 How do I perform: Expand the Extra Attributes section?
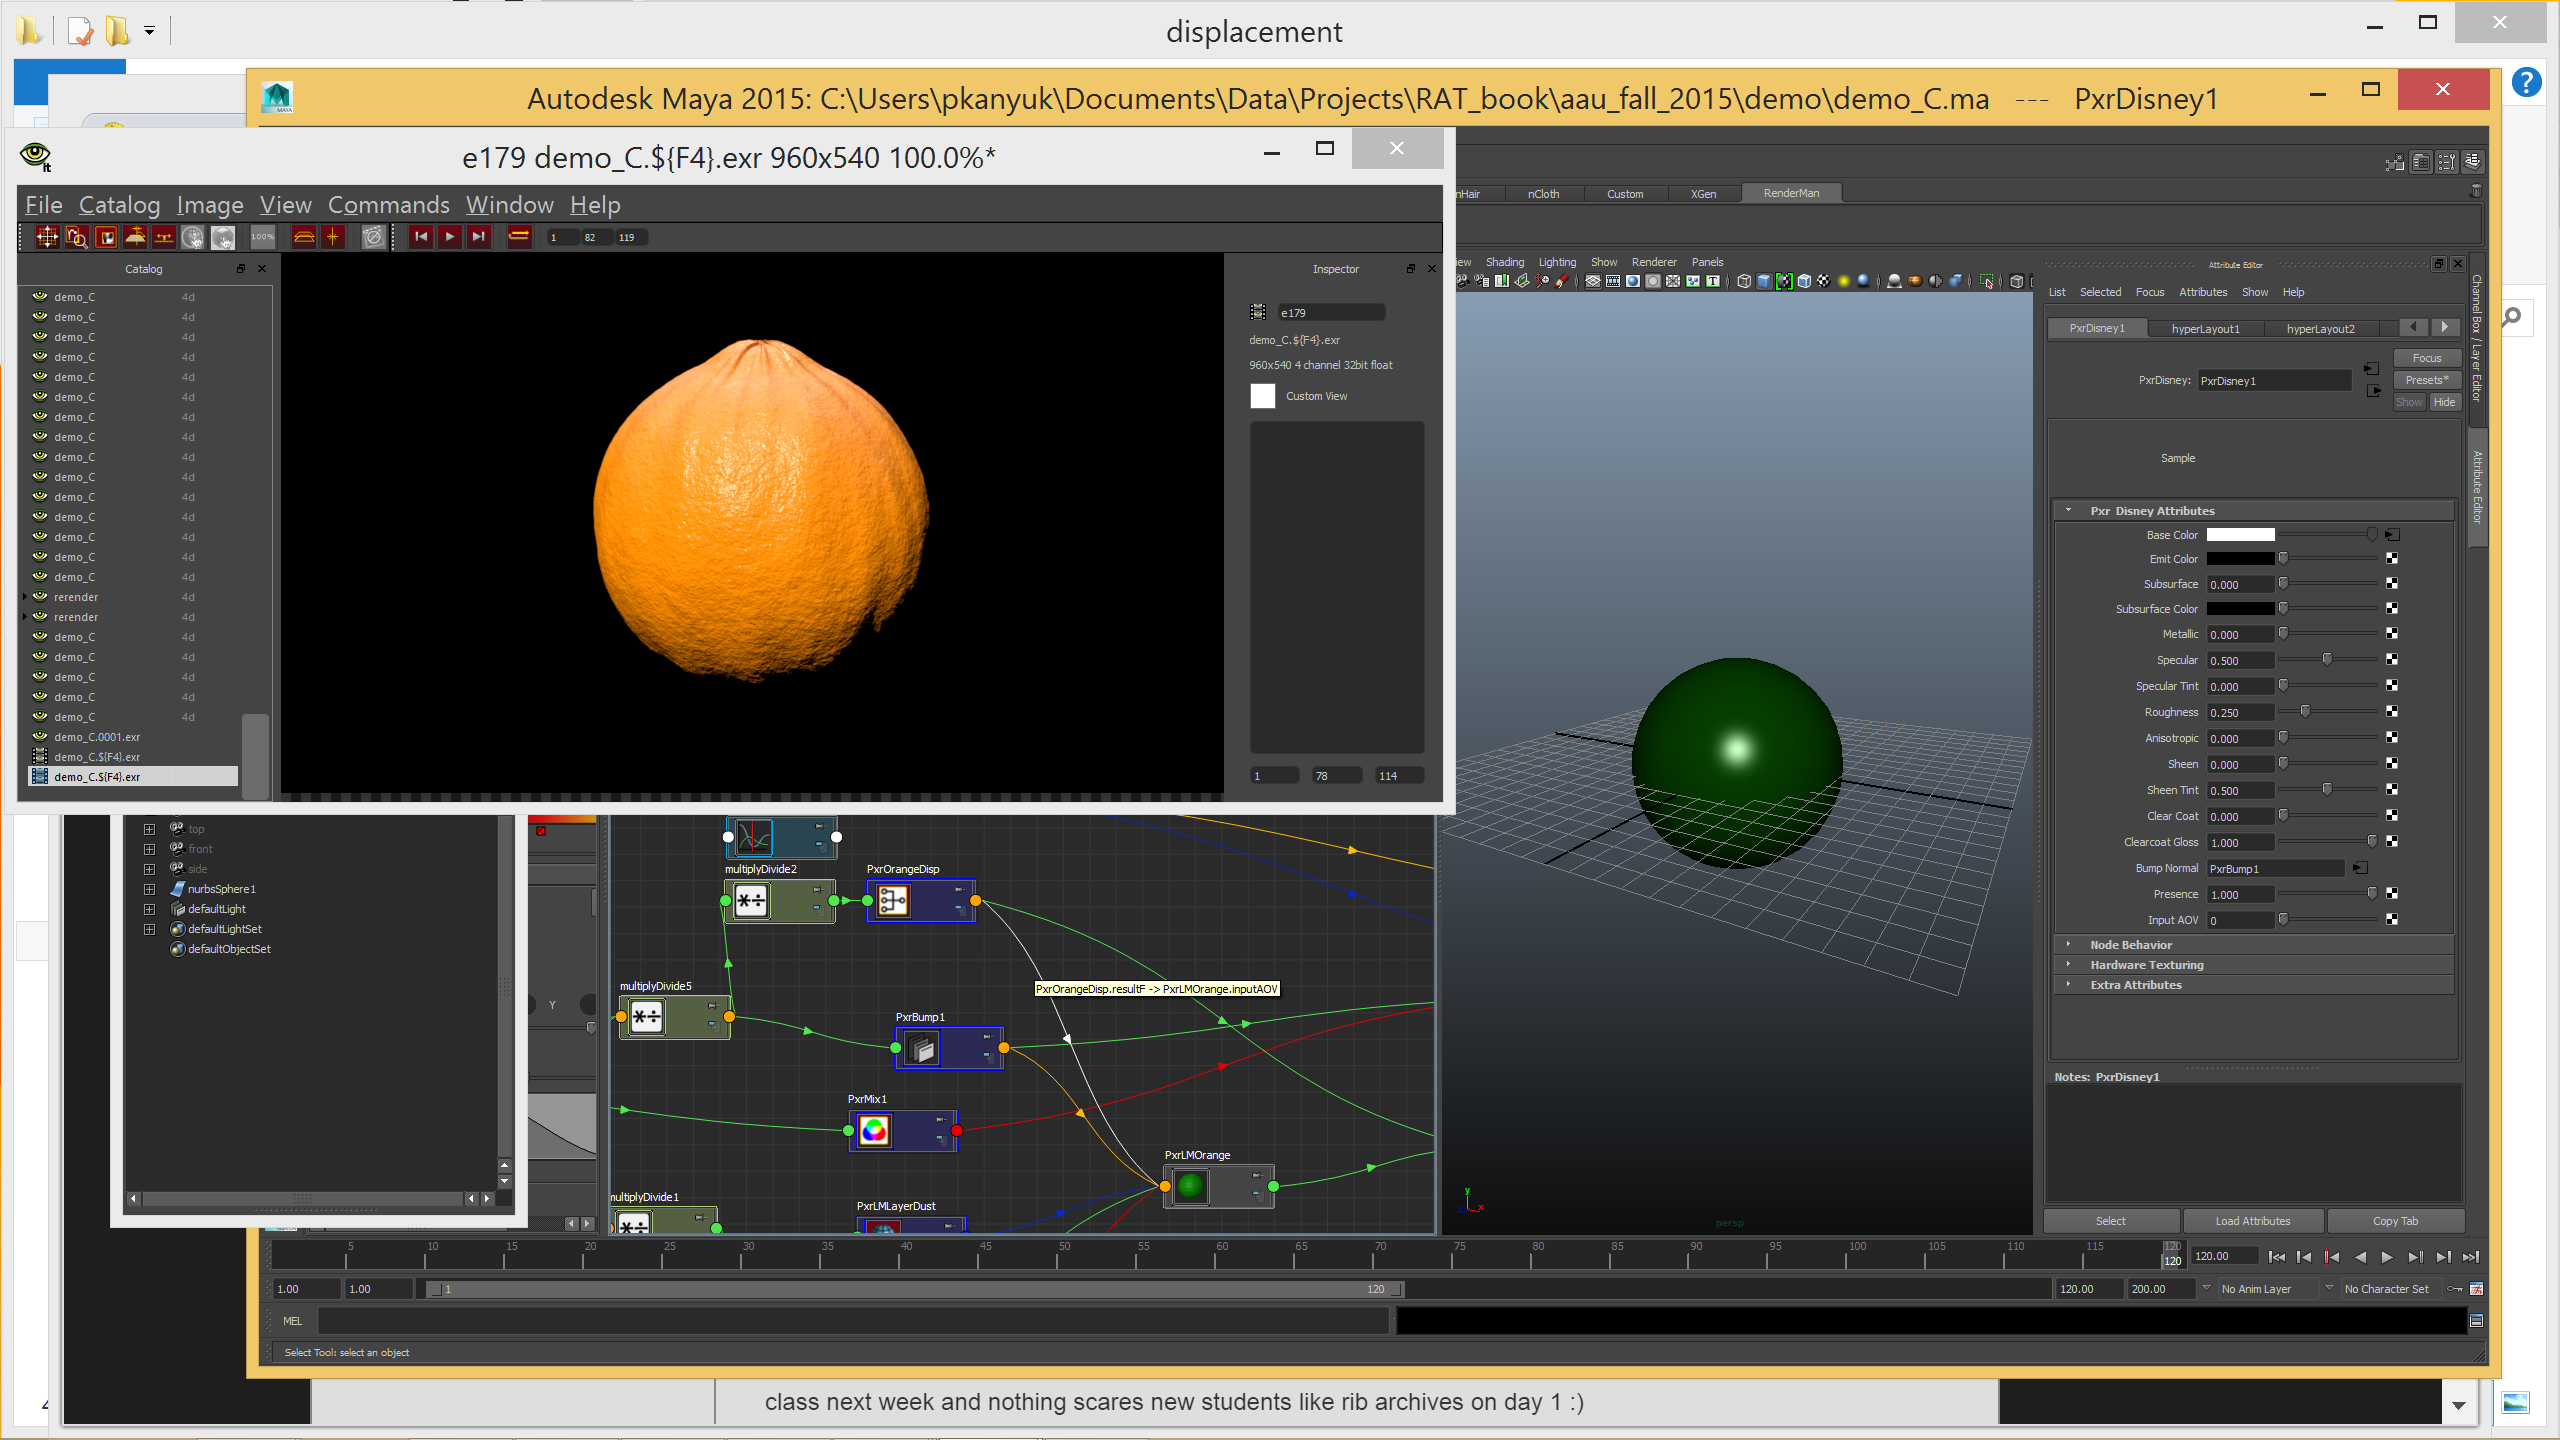[2068, 984]
